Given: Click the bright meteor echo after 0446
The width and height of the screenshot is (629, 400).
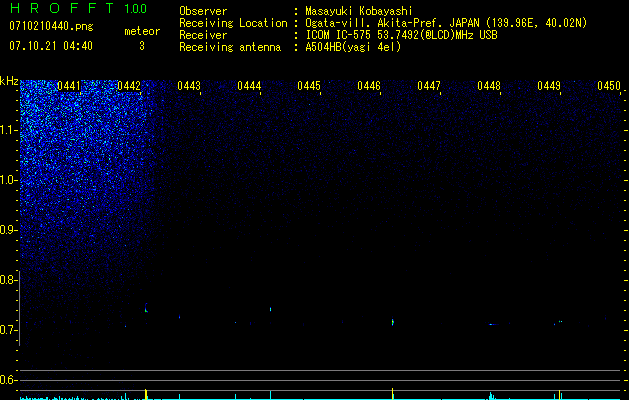Looking at the screenshot, I should (x=392, y=322).
